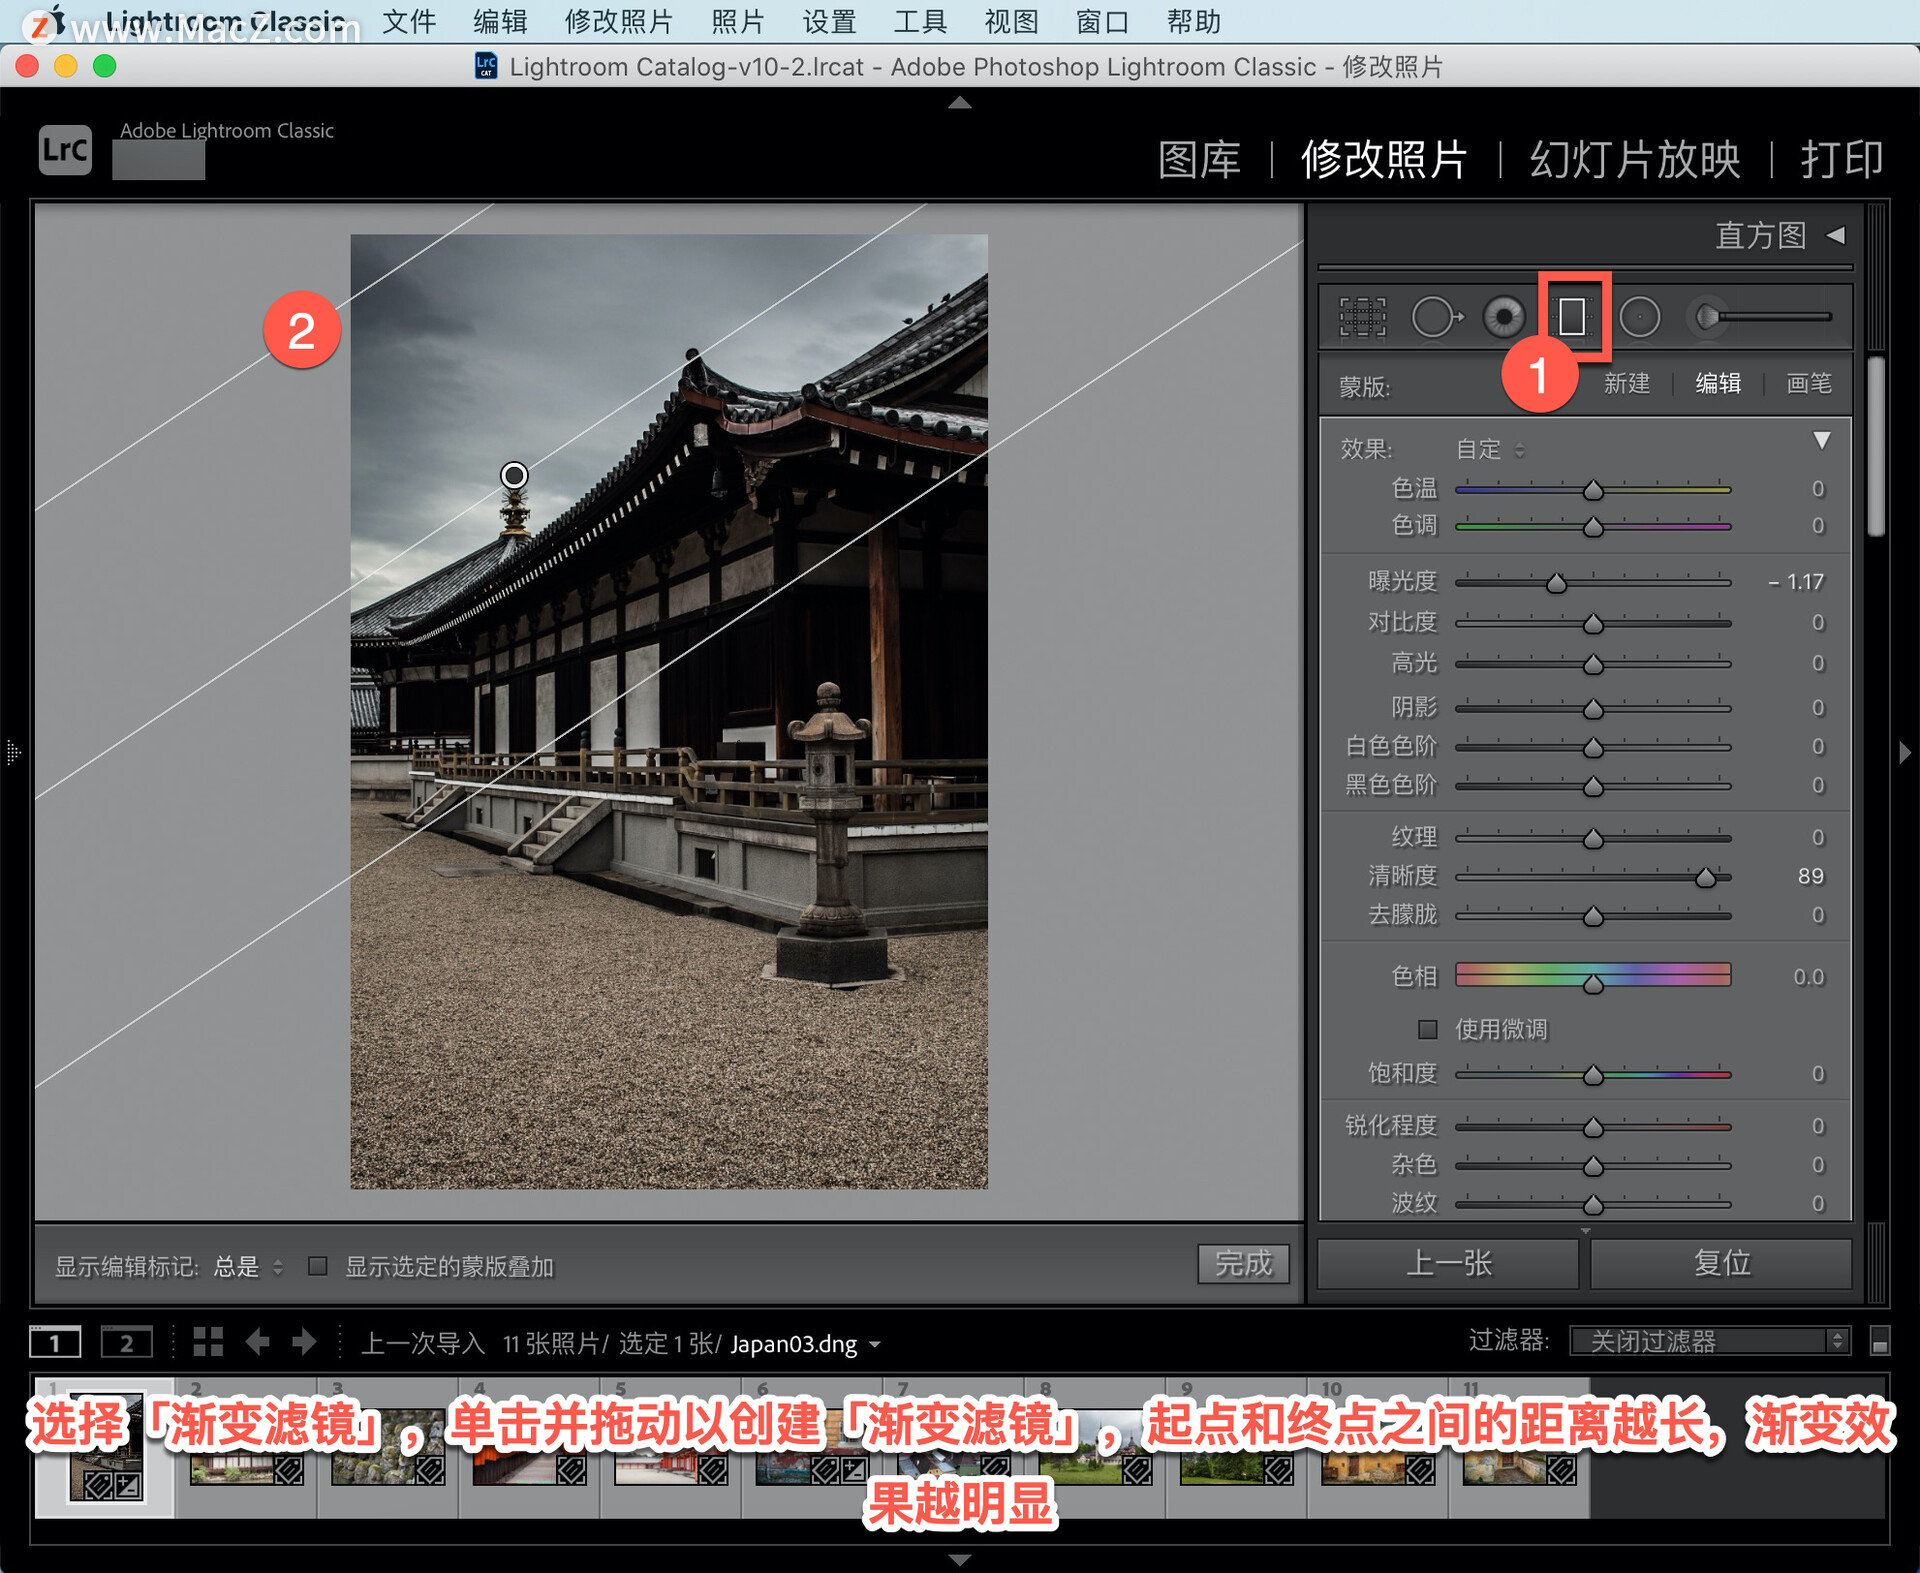Select the Red Eye Correction tool
Screen dimensions: 1920x1573
(1503, 317)
